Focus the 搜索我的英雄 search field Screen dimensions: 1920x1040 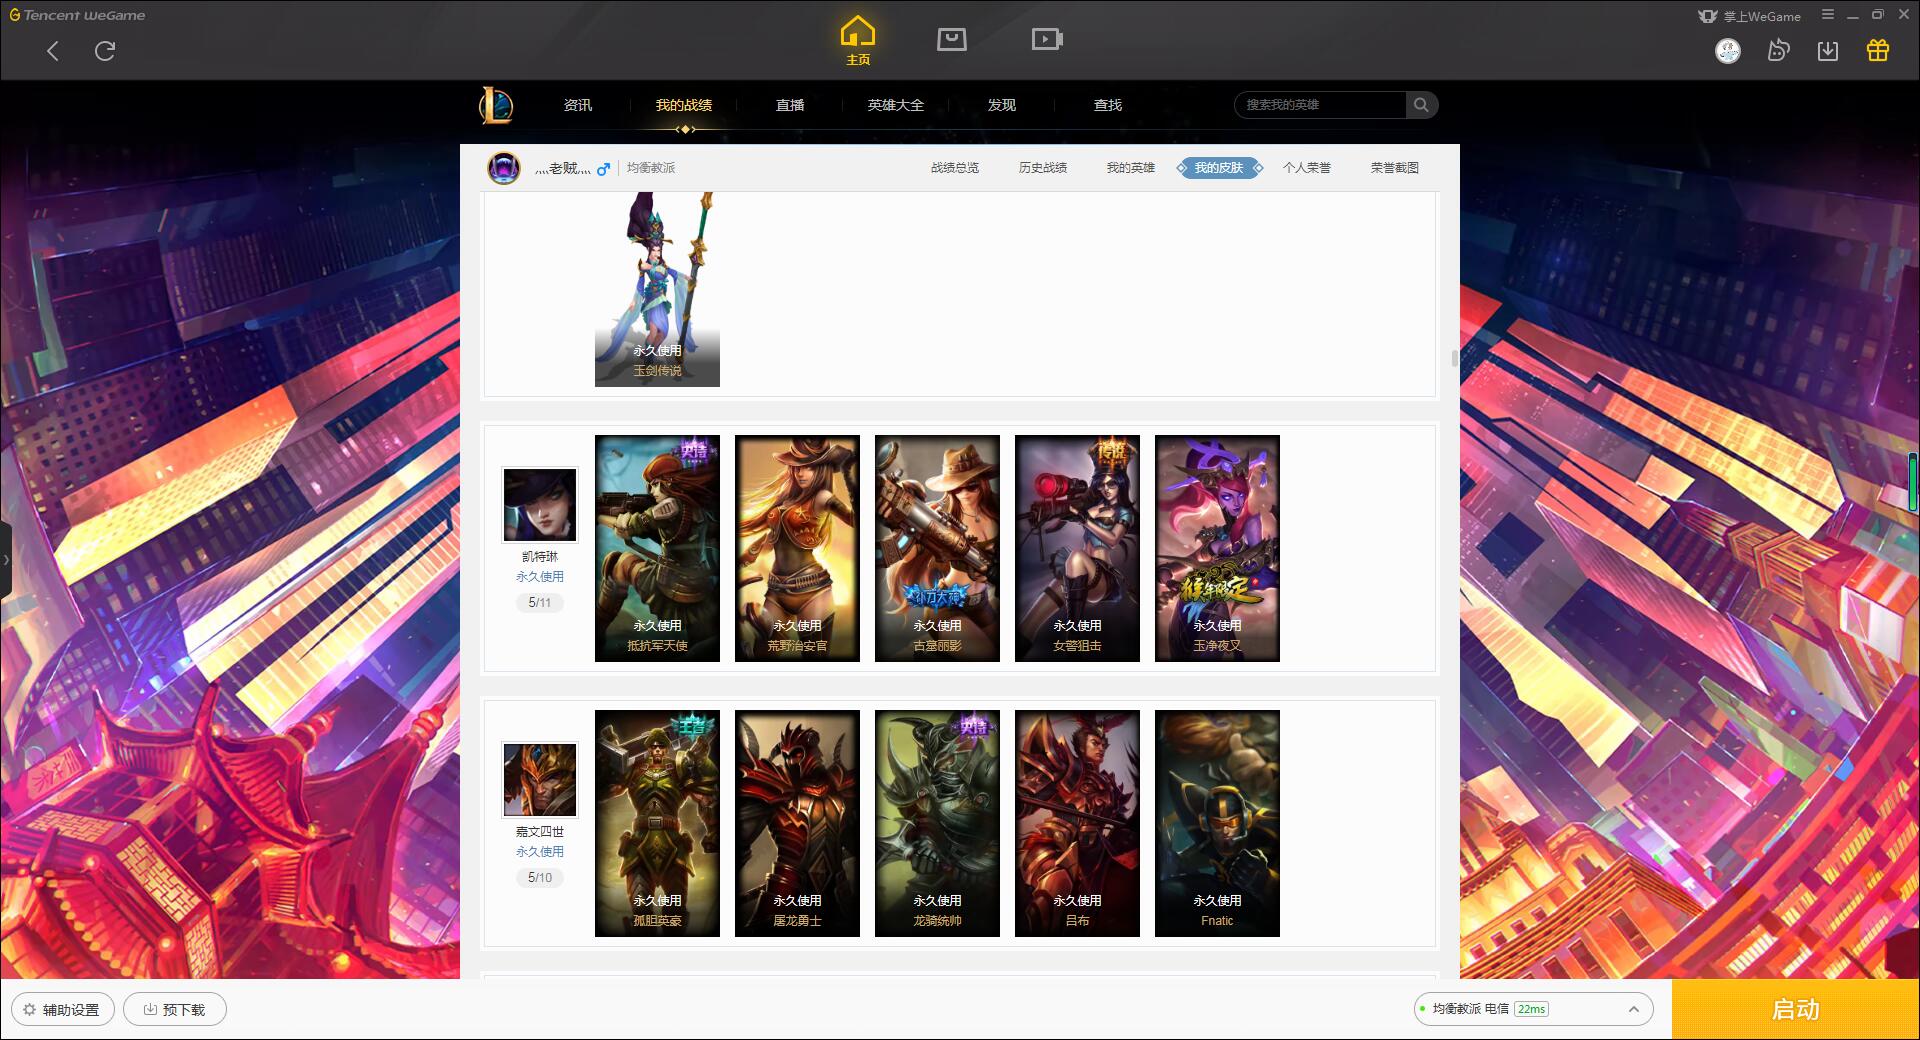tap(1320, 105)
